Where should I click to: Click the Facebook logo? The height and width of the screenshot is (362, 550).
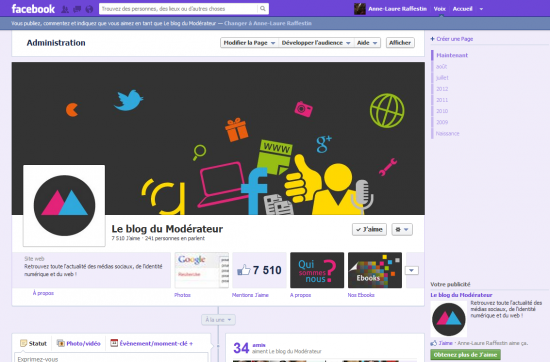point(33,9)
